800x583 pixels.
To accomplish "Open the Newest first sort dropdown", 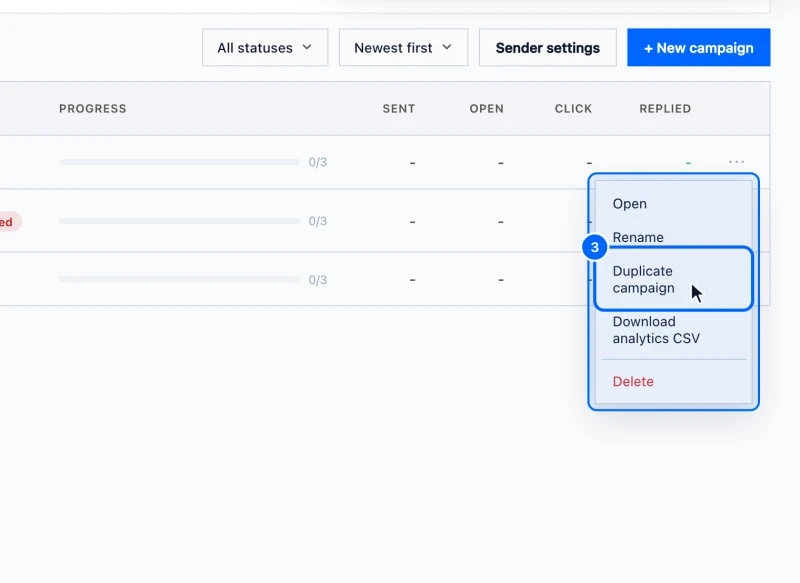I will tap(403, 47).
